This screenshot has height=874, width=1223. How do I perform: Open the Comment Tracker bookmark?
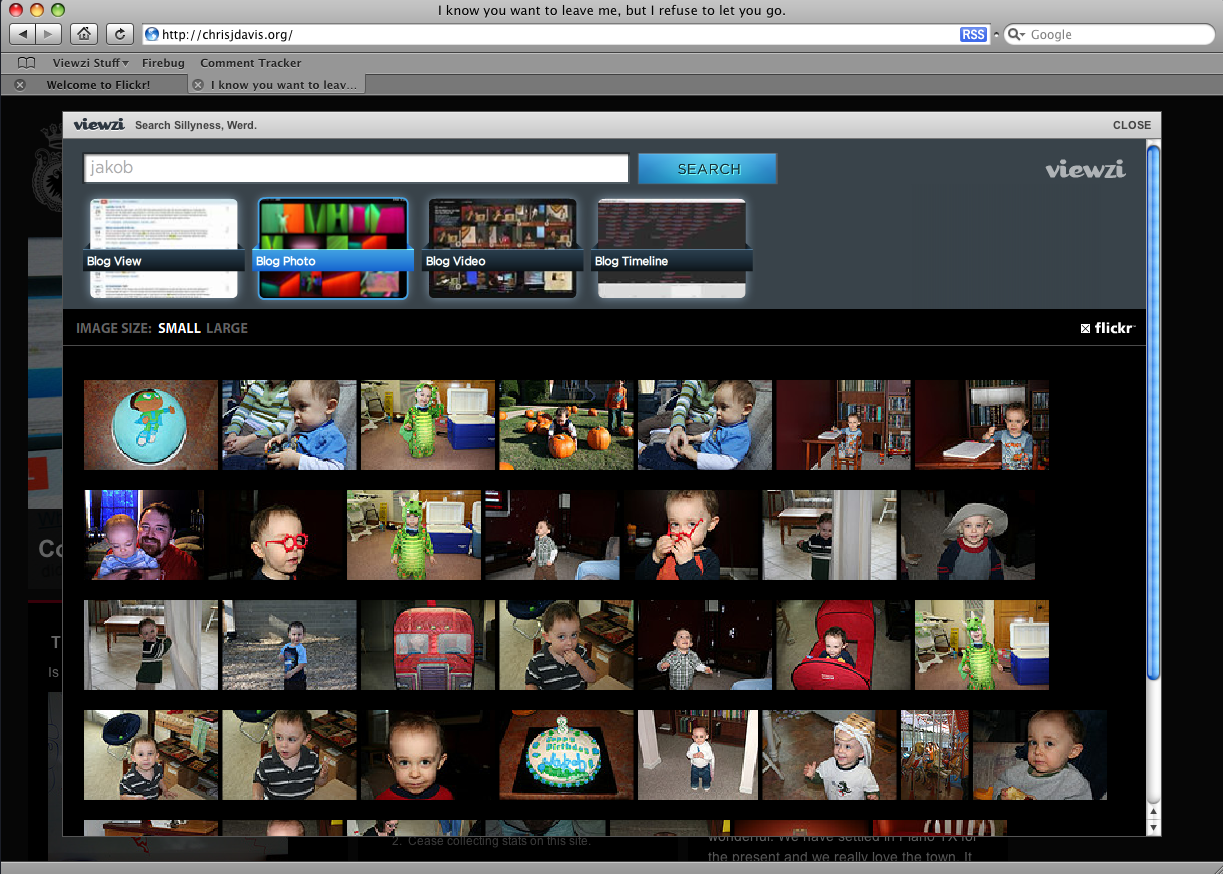click(251, 63)
